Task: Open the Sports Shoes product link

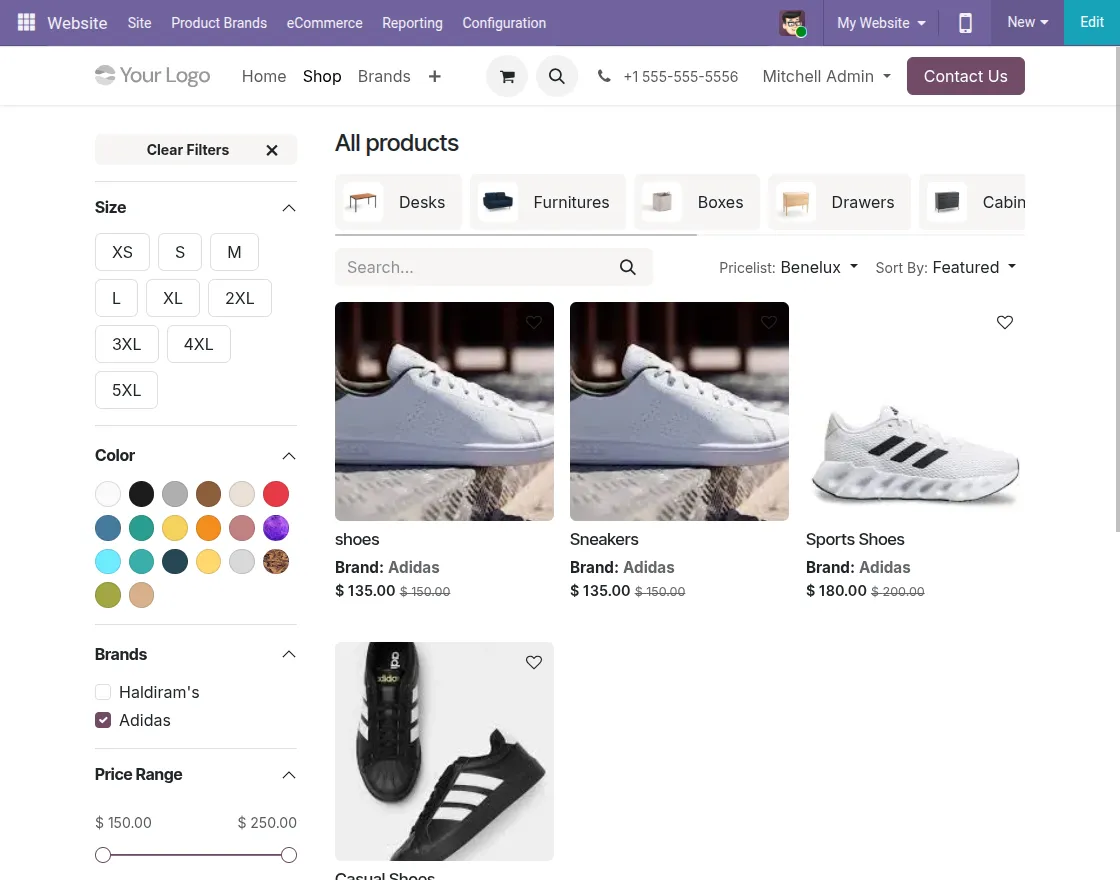Action: 854,539
